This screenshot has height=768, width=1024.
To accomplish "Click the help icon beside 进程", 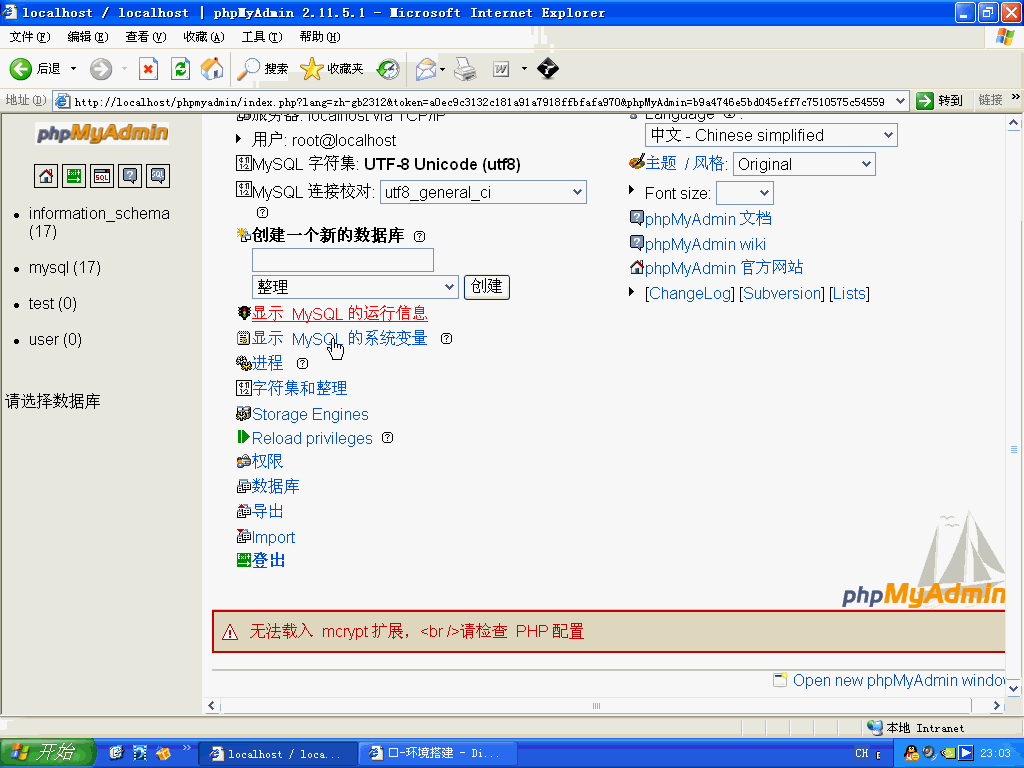I will (302, 363).
